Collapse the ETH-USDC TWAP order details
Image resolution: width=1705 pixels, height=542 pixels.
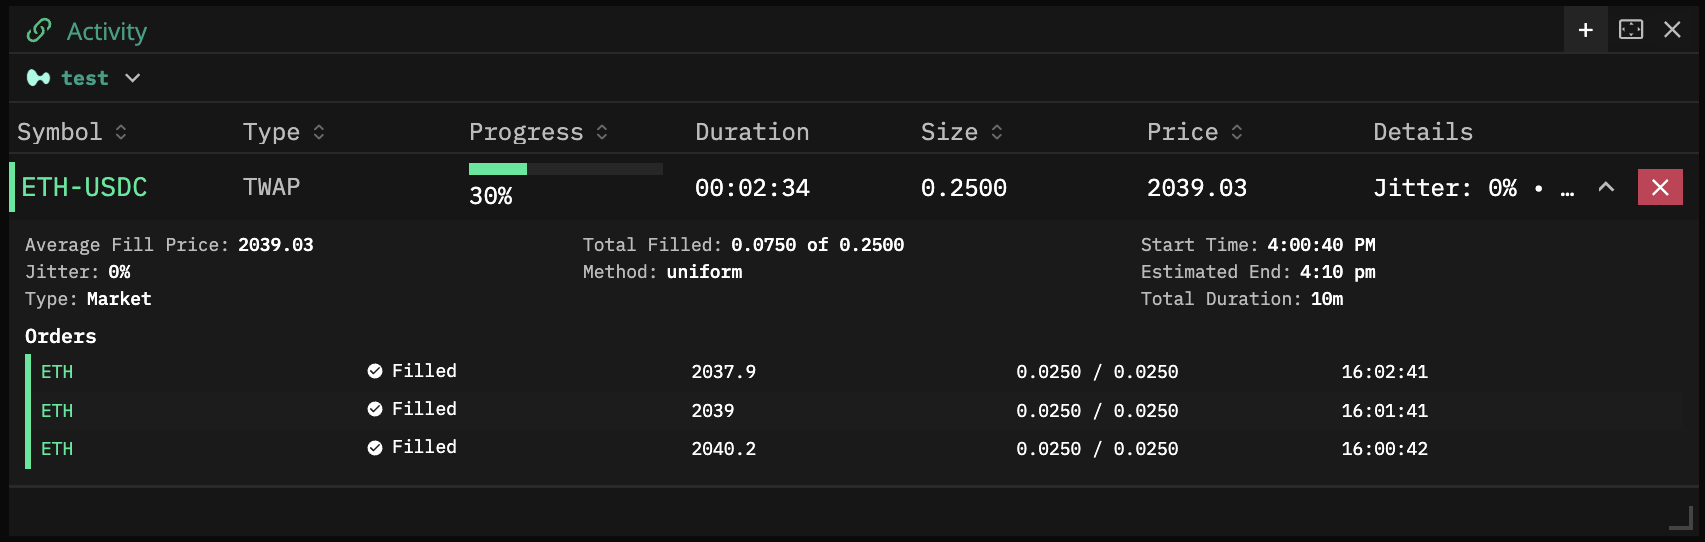coord(1606,187)
